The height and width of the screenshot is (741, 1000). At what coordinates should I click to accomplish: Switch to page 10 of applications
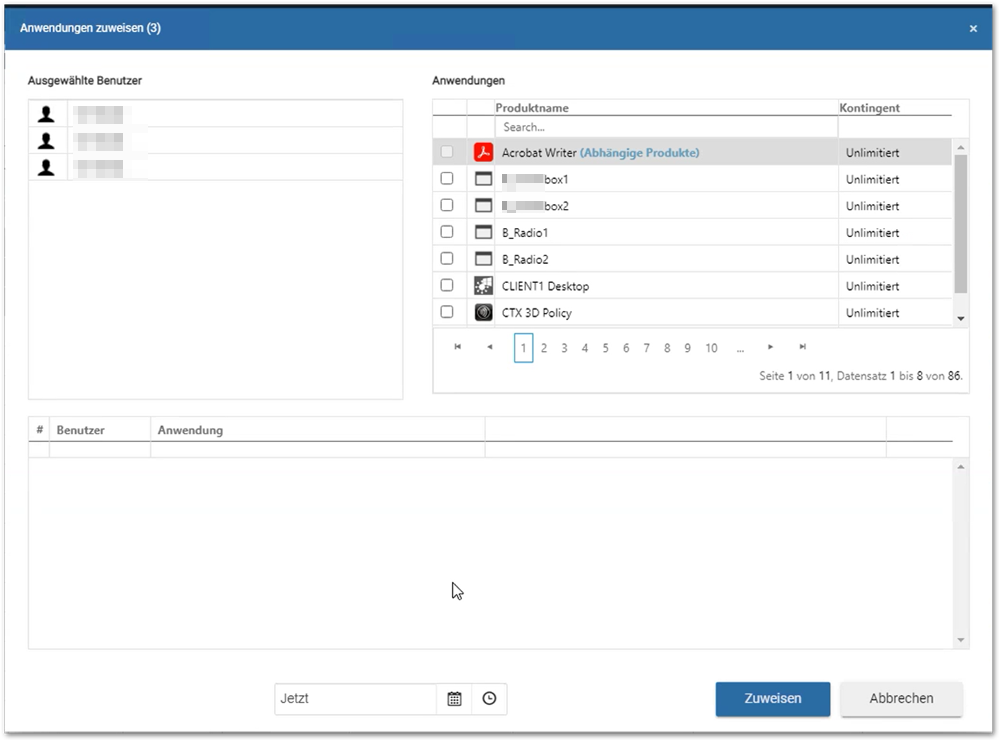point(711,348)
